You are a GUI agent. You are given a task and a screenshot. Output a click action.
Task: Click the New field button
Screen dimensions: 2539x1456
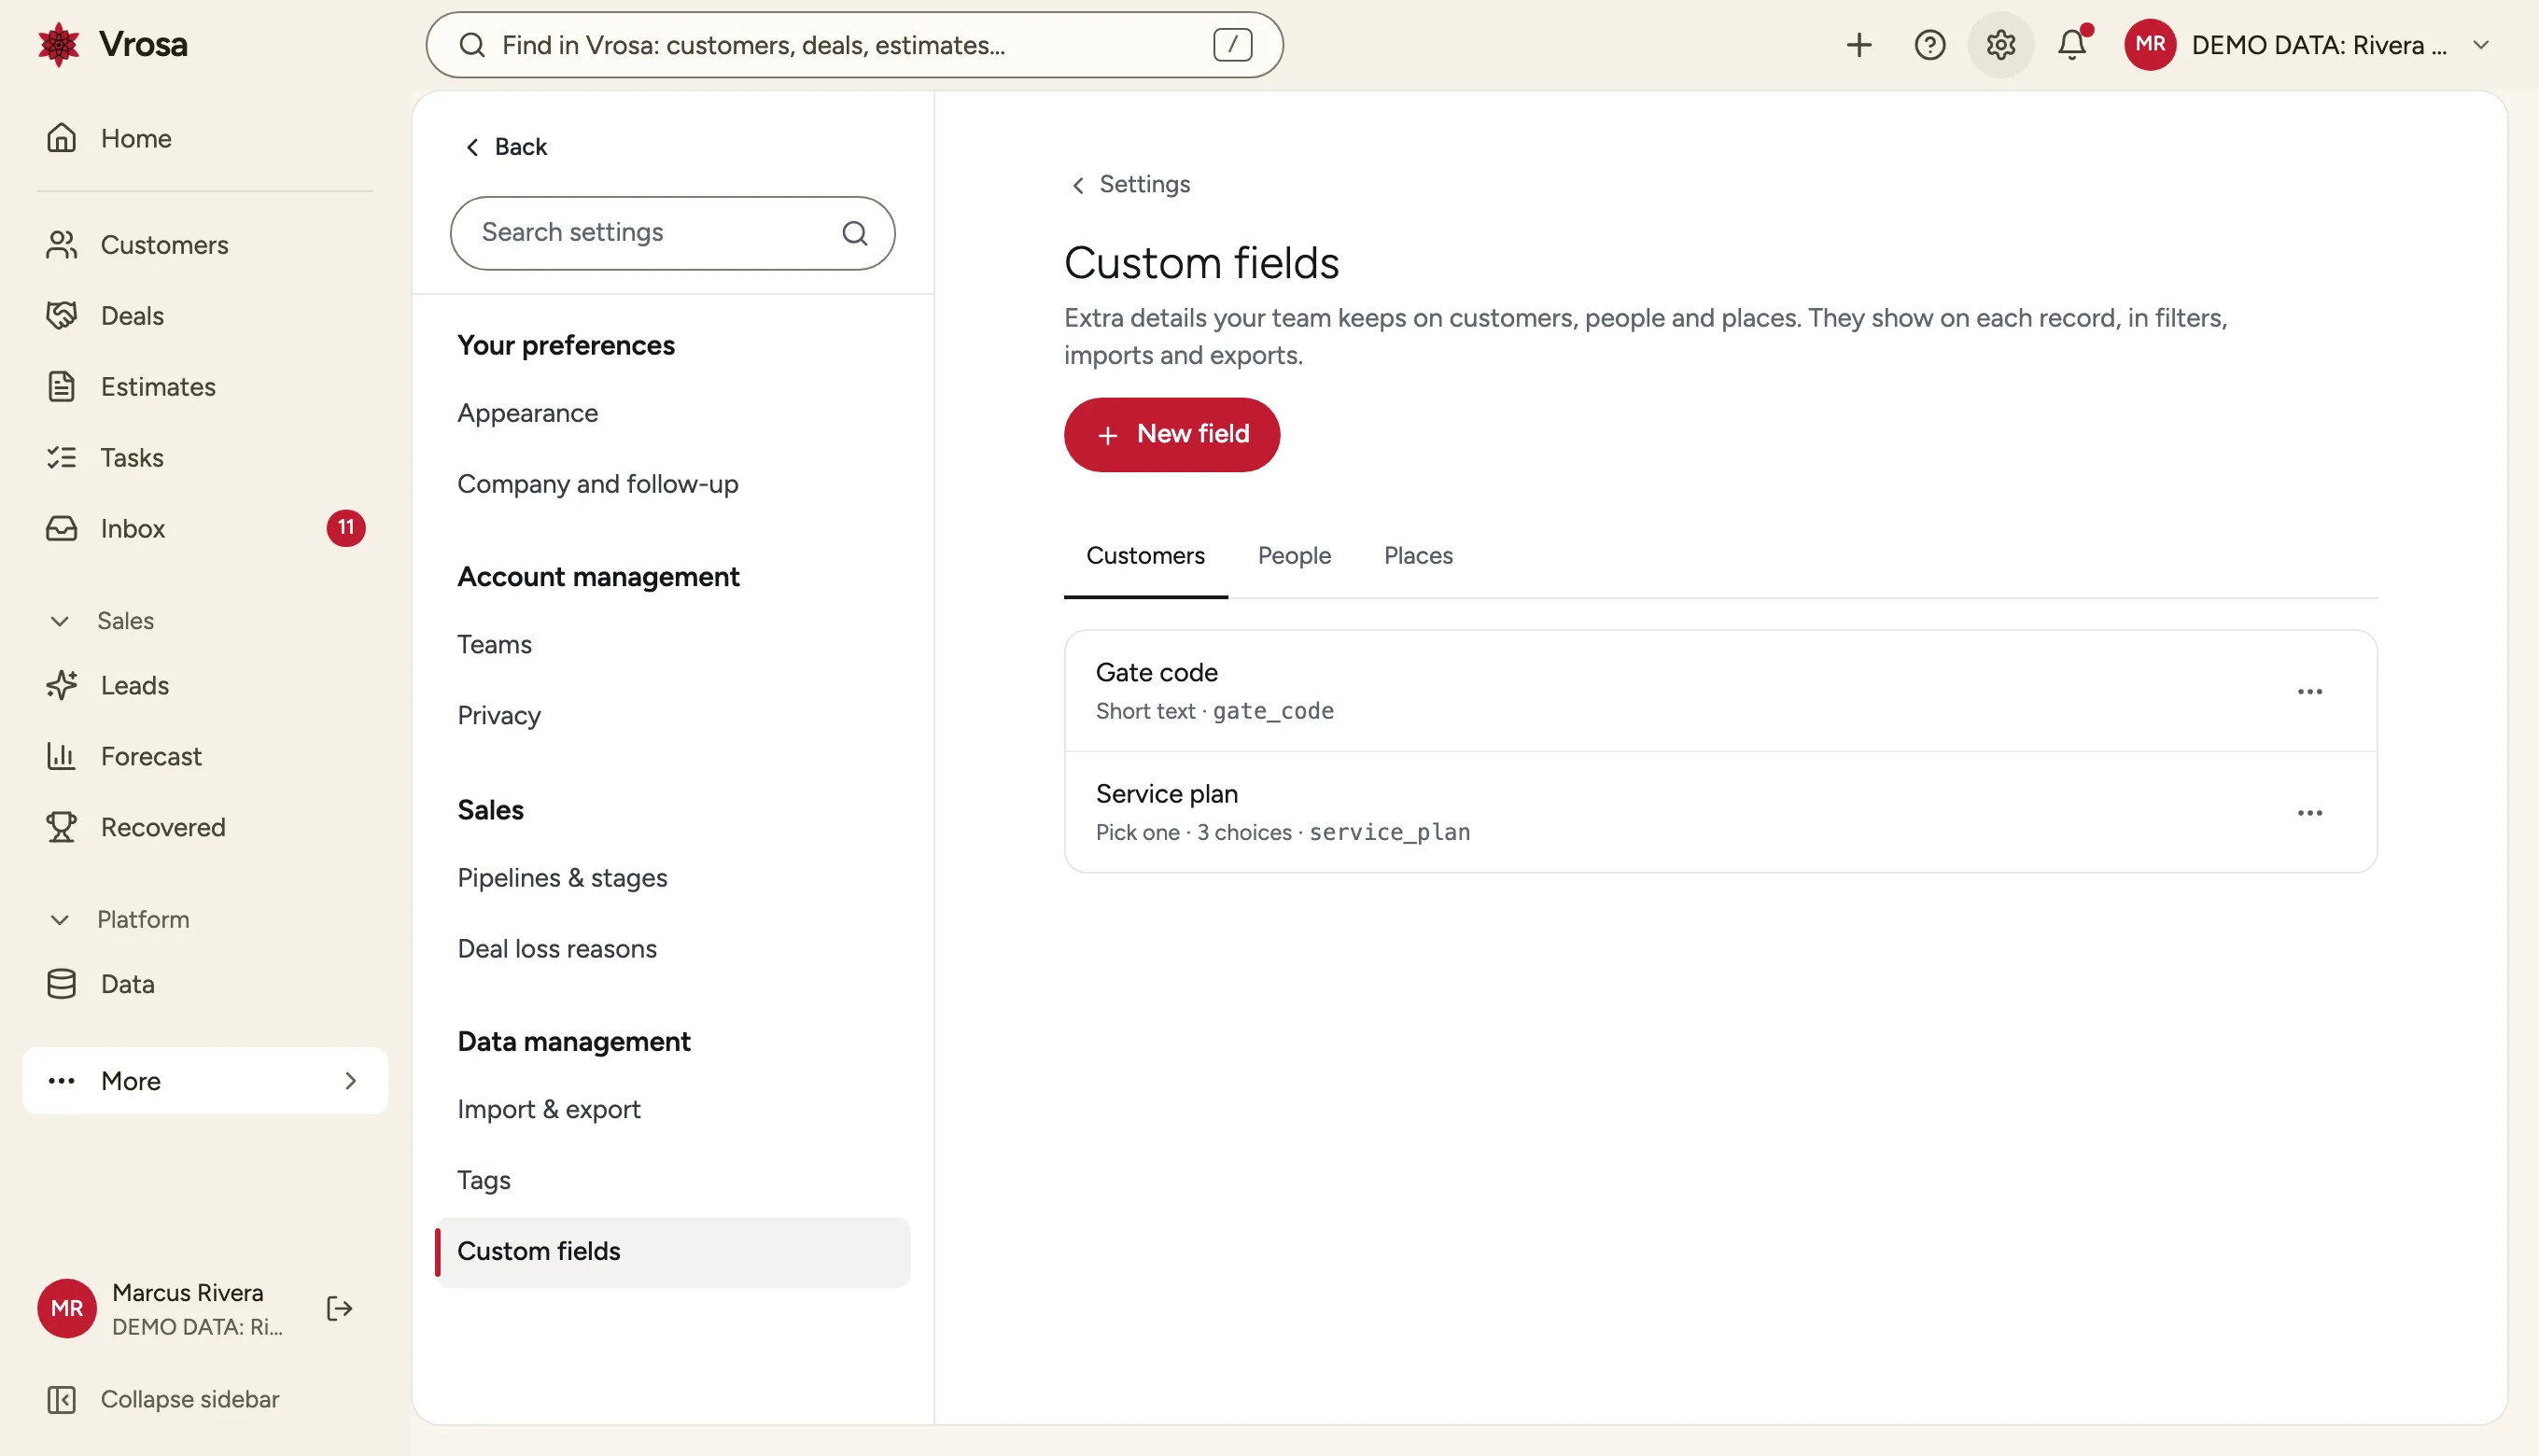[x=1171, y=435]
